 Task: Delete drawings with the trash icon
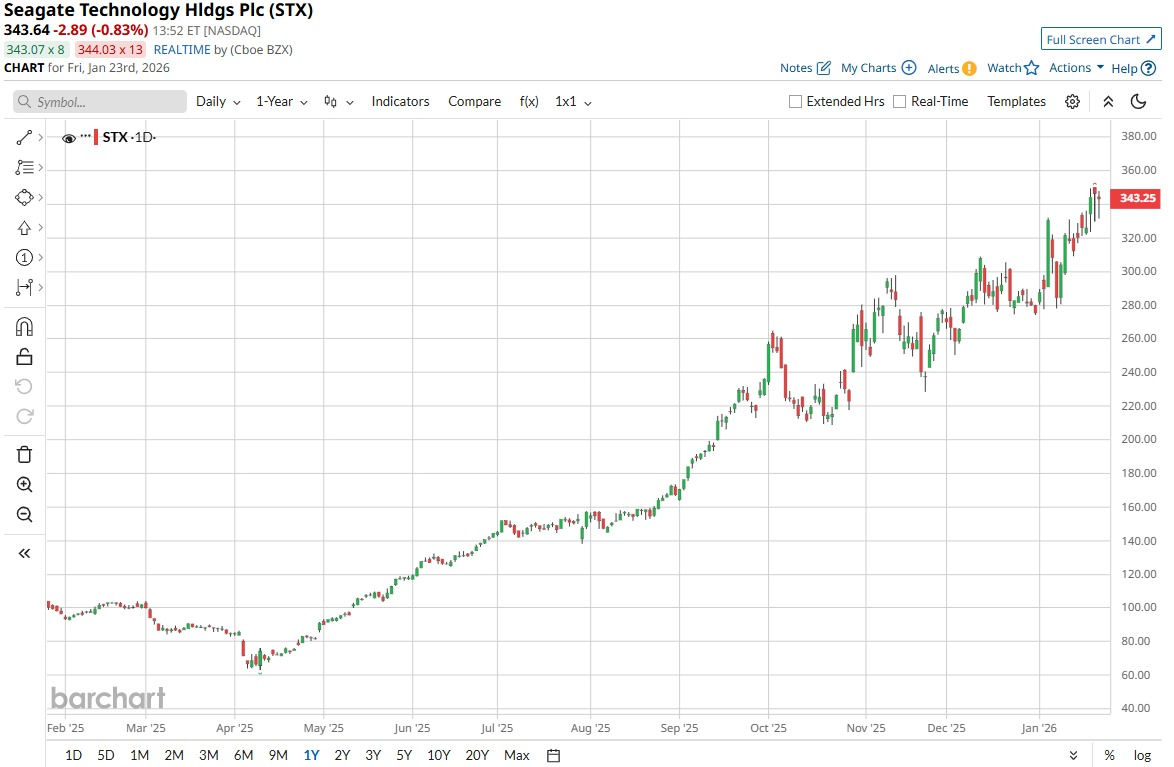(x=24, y=455)
